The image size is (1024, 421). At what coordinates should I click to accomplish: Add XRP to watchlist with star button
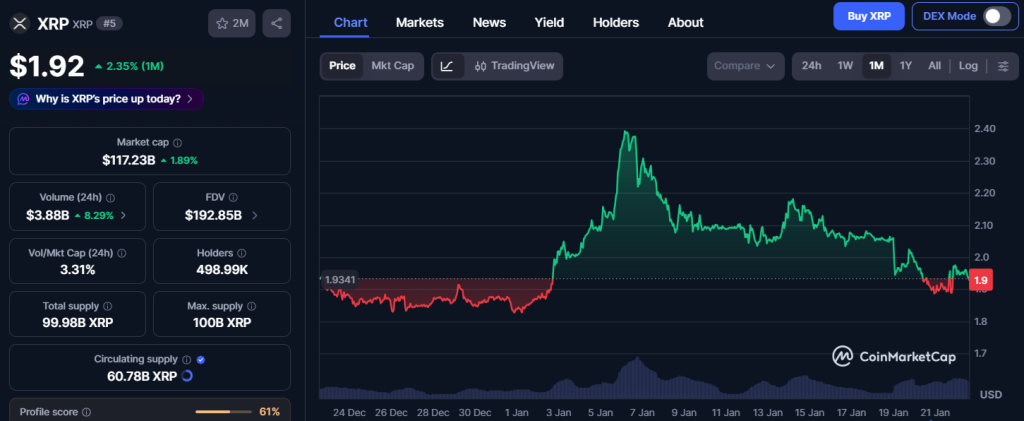(232, 23)
